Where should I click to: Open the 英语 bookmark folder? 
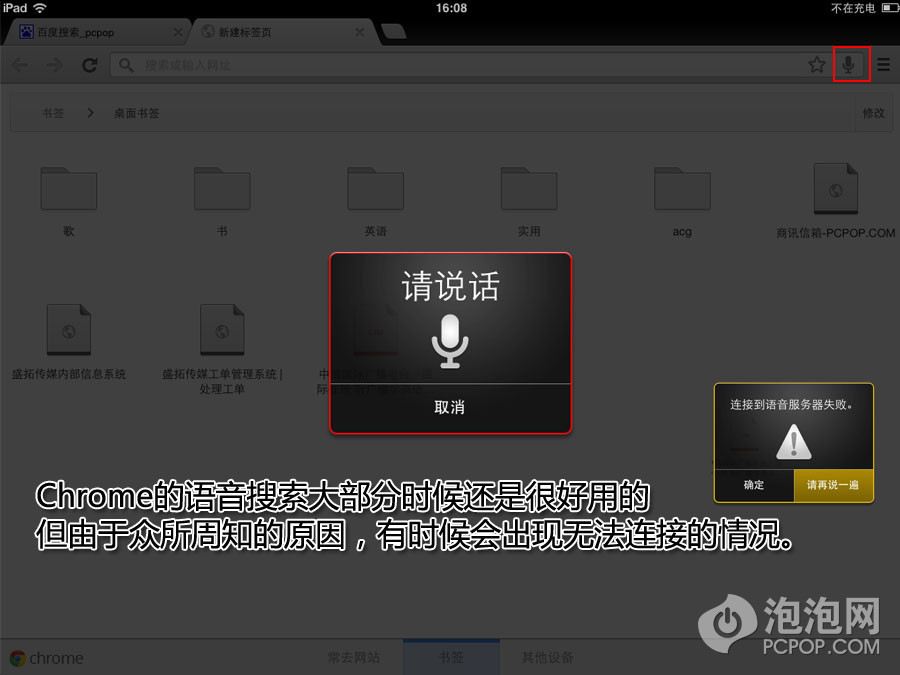[375, 190]
